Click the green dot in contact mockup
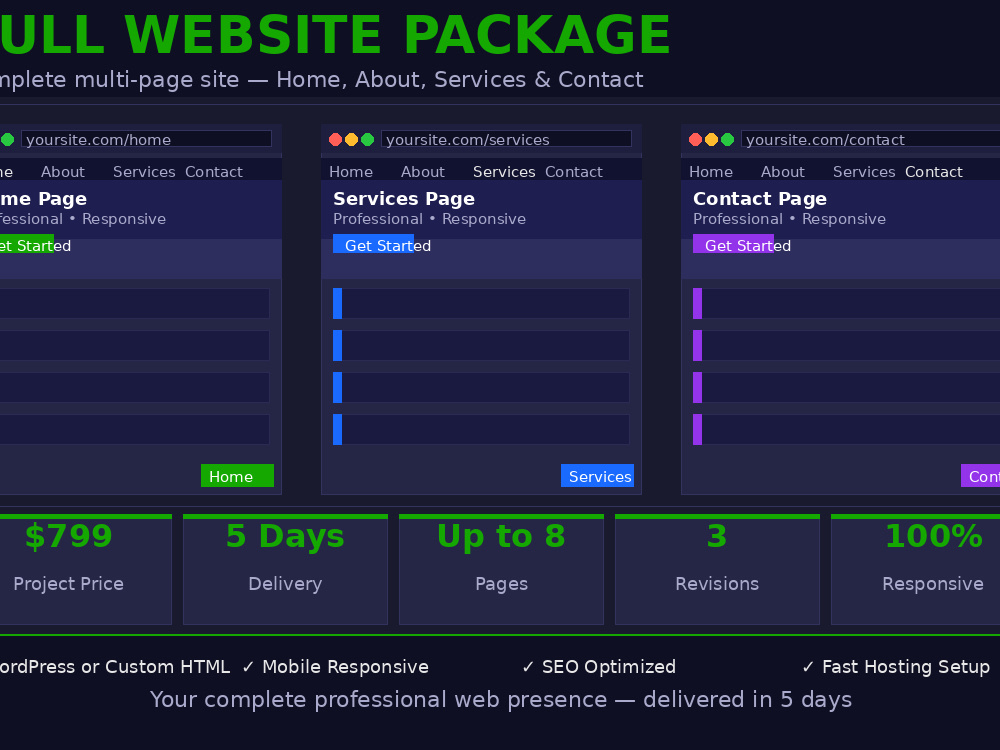The width and height of the screenshot is (1000, 750). [x=728, y=140]
